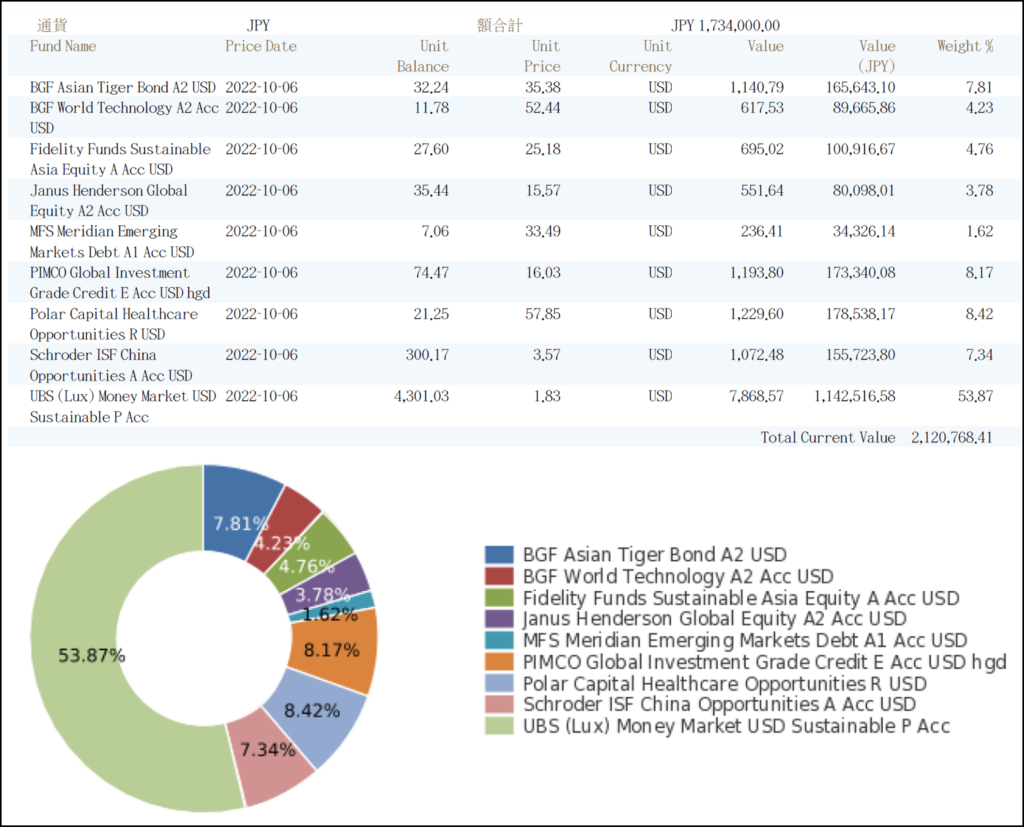Click the BGF Asian Tiger Bond legend swatch
Viewport: 1024px width, 827px height.
[x=499, y=555]
